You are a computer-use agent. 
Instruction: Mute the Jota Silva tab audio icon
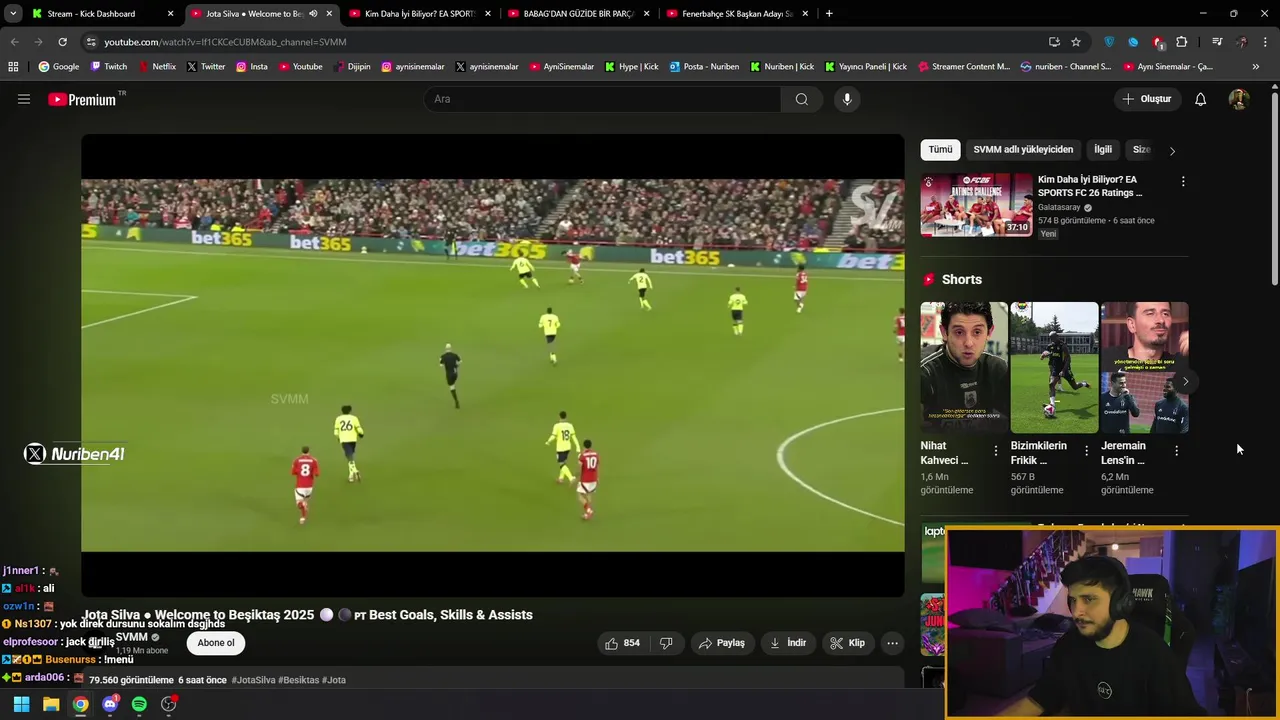313,14
